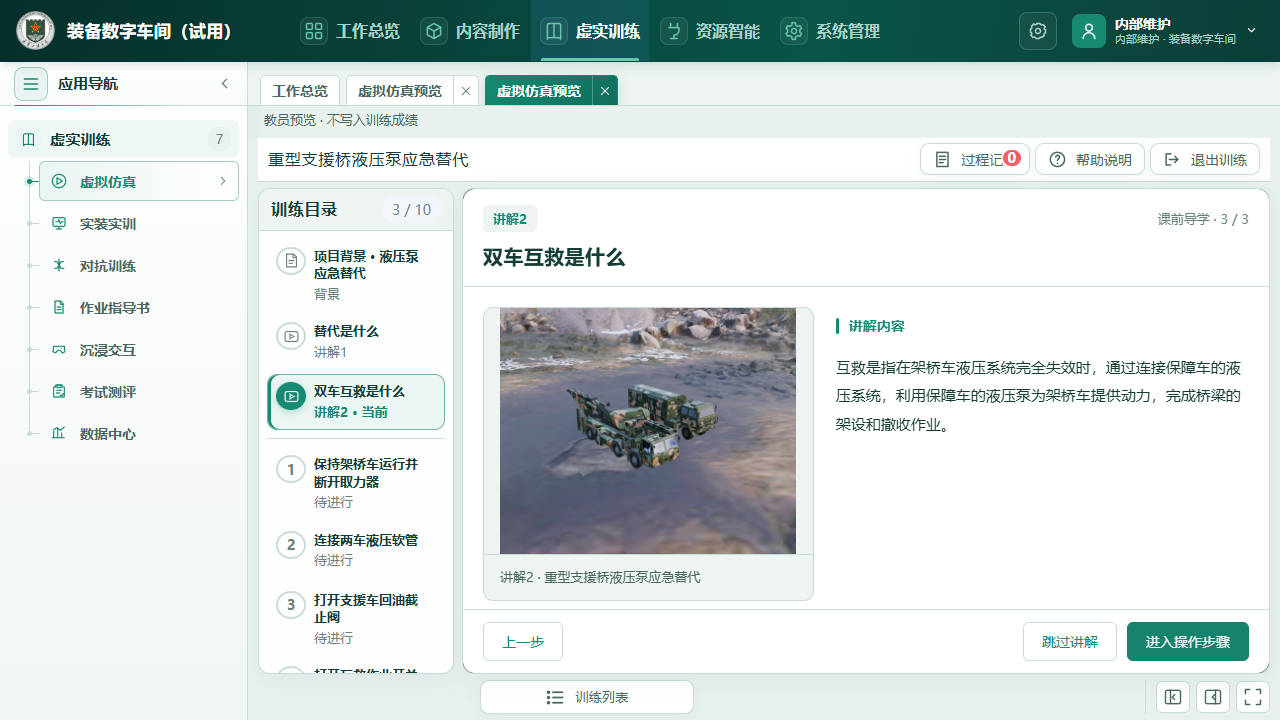Toggle the right panel with the bottom toolbar icon
Image resolution: width=1280 pixels, height=720 pixels.
[1213, 697]
